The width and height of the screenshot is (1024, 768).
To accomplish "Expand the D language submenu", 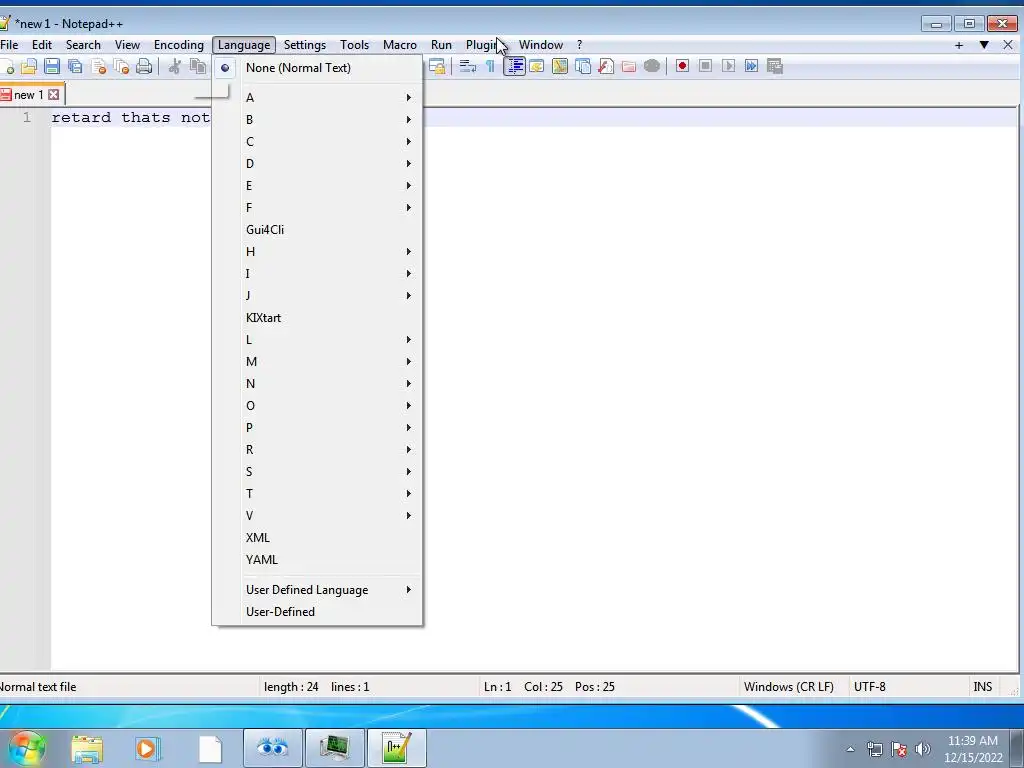I will pyautogui.click(x=317, y=164).
